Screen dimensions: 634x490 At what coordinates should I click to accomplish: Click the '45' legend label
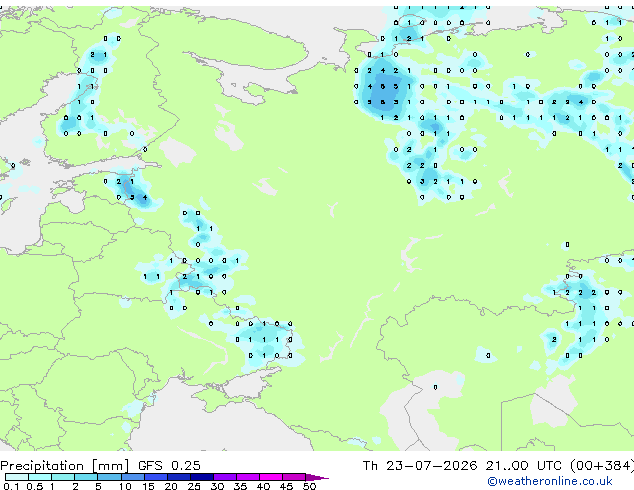[x=286, y=486]
